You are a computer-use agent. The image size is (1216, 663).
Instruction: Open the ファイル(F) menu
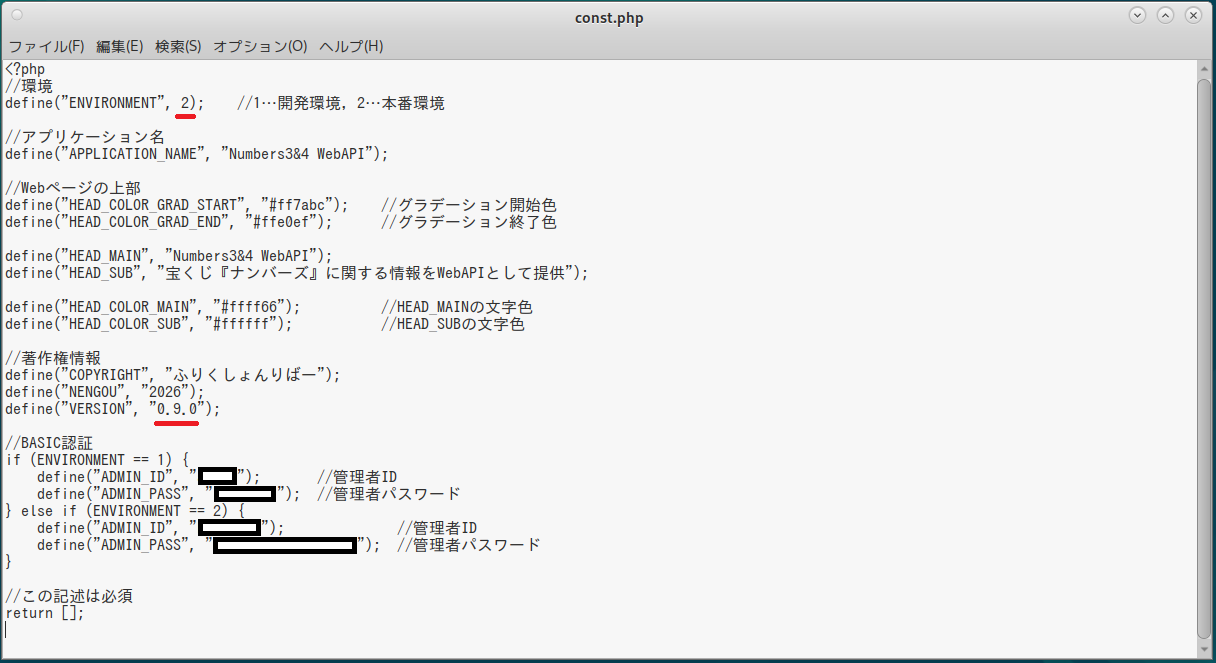click(46, 47)
